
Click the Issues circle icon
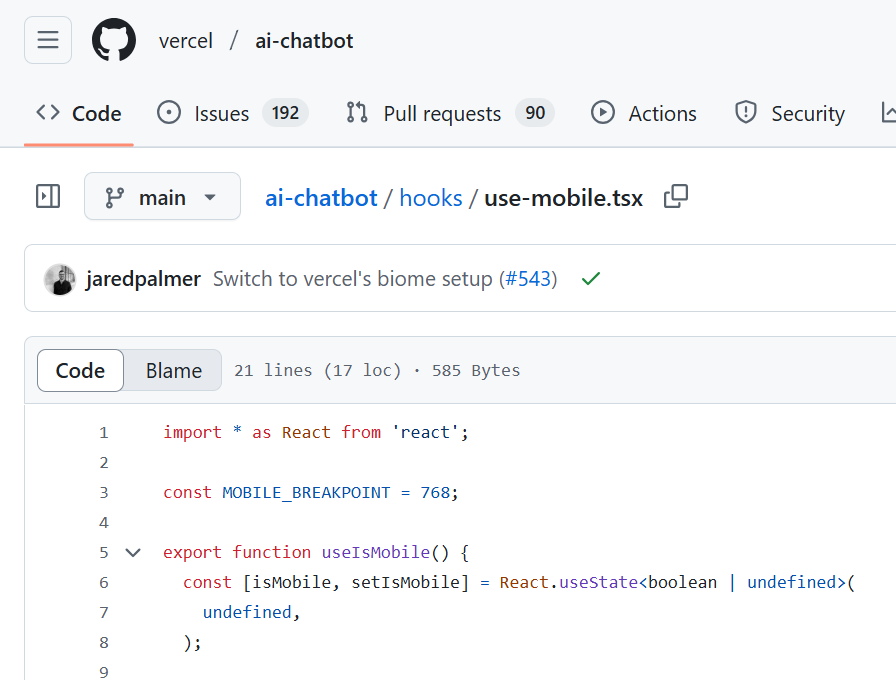169,113
